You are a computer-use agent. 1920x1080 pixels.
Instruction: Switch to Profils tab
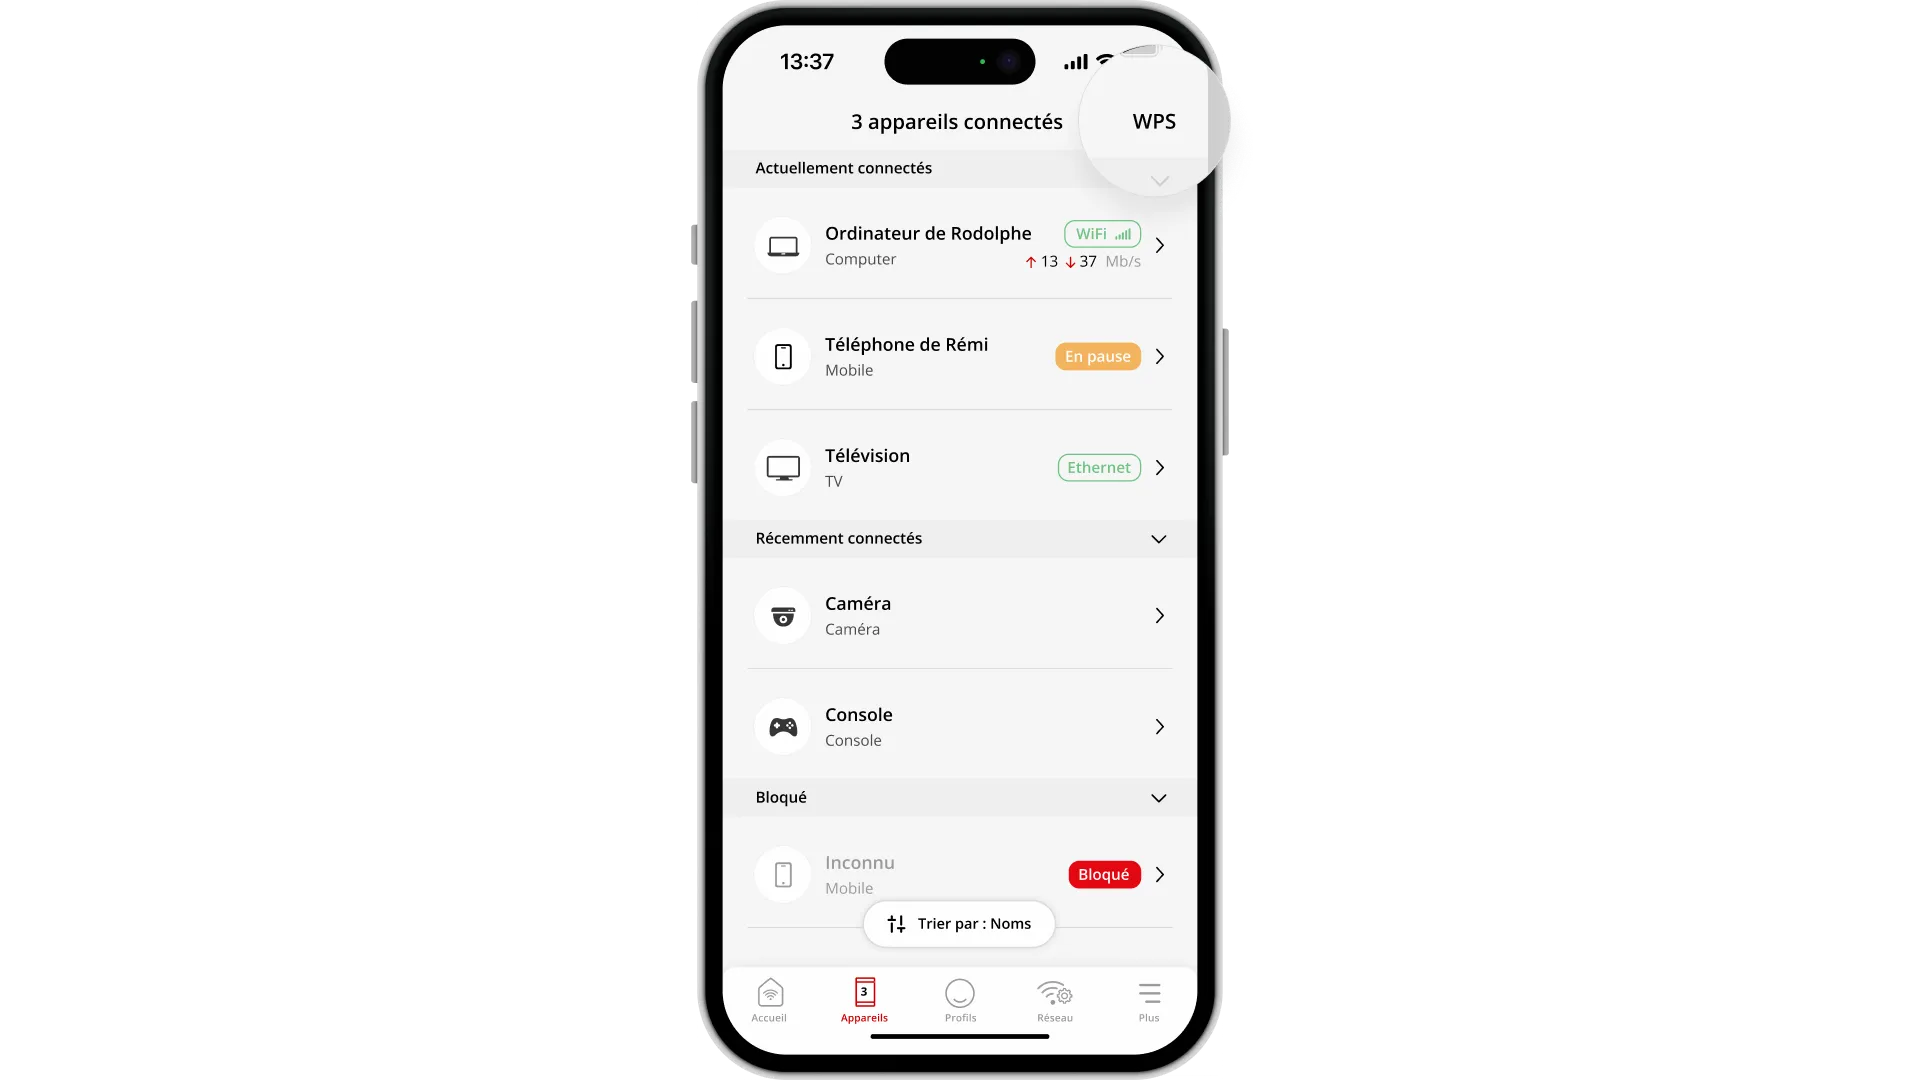[960, 1000]
